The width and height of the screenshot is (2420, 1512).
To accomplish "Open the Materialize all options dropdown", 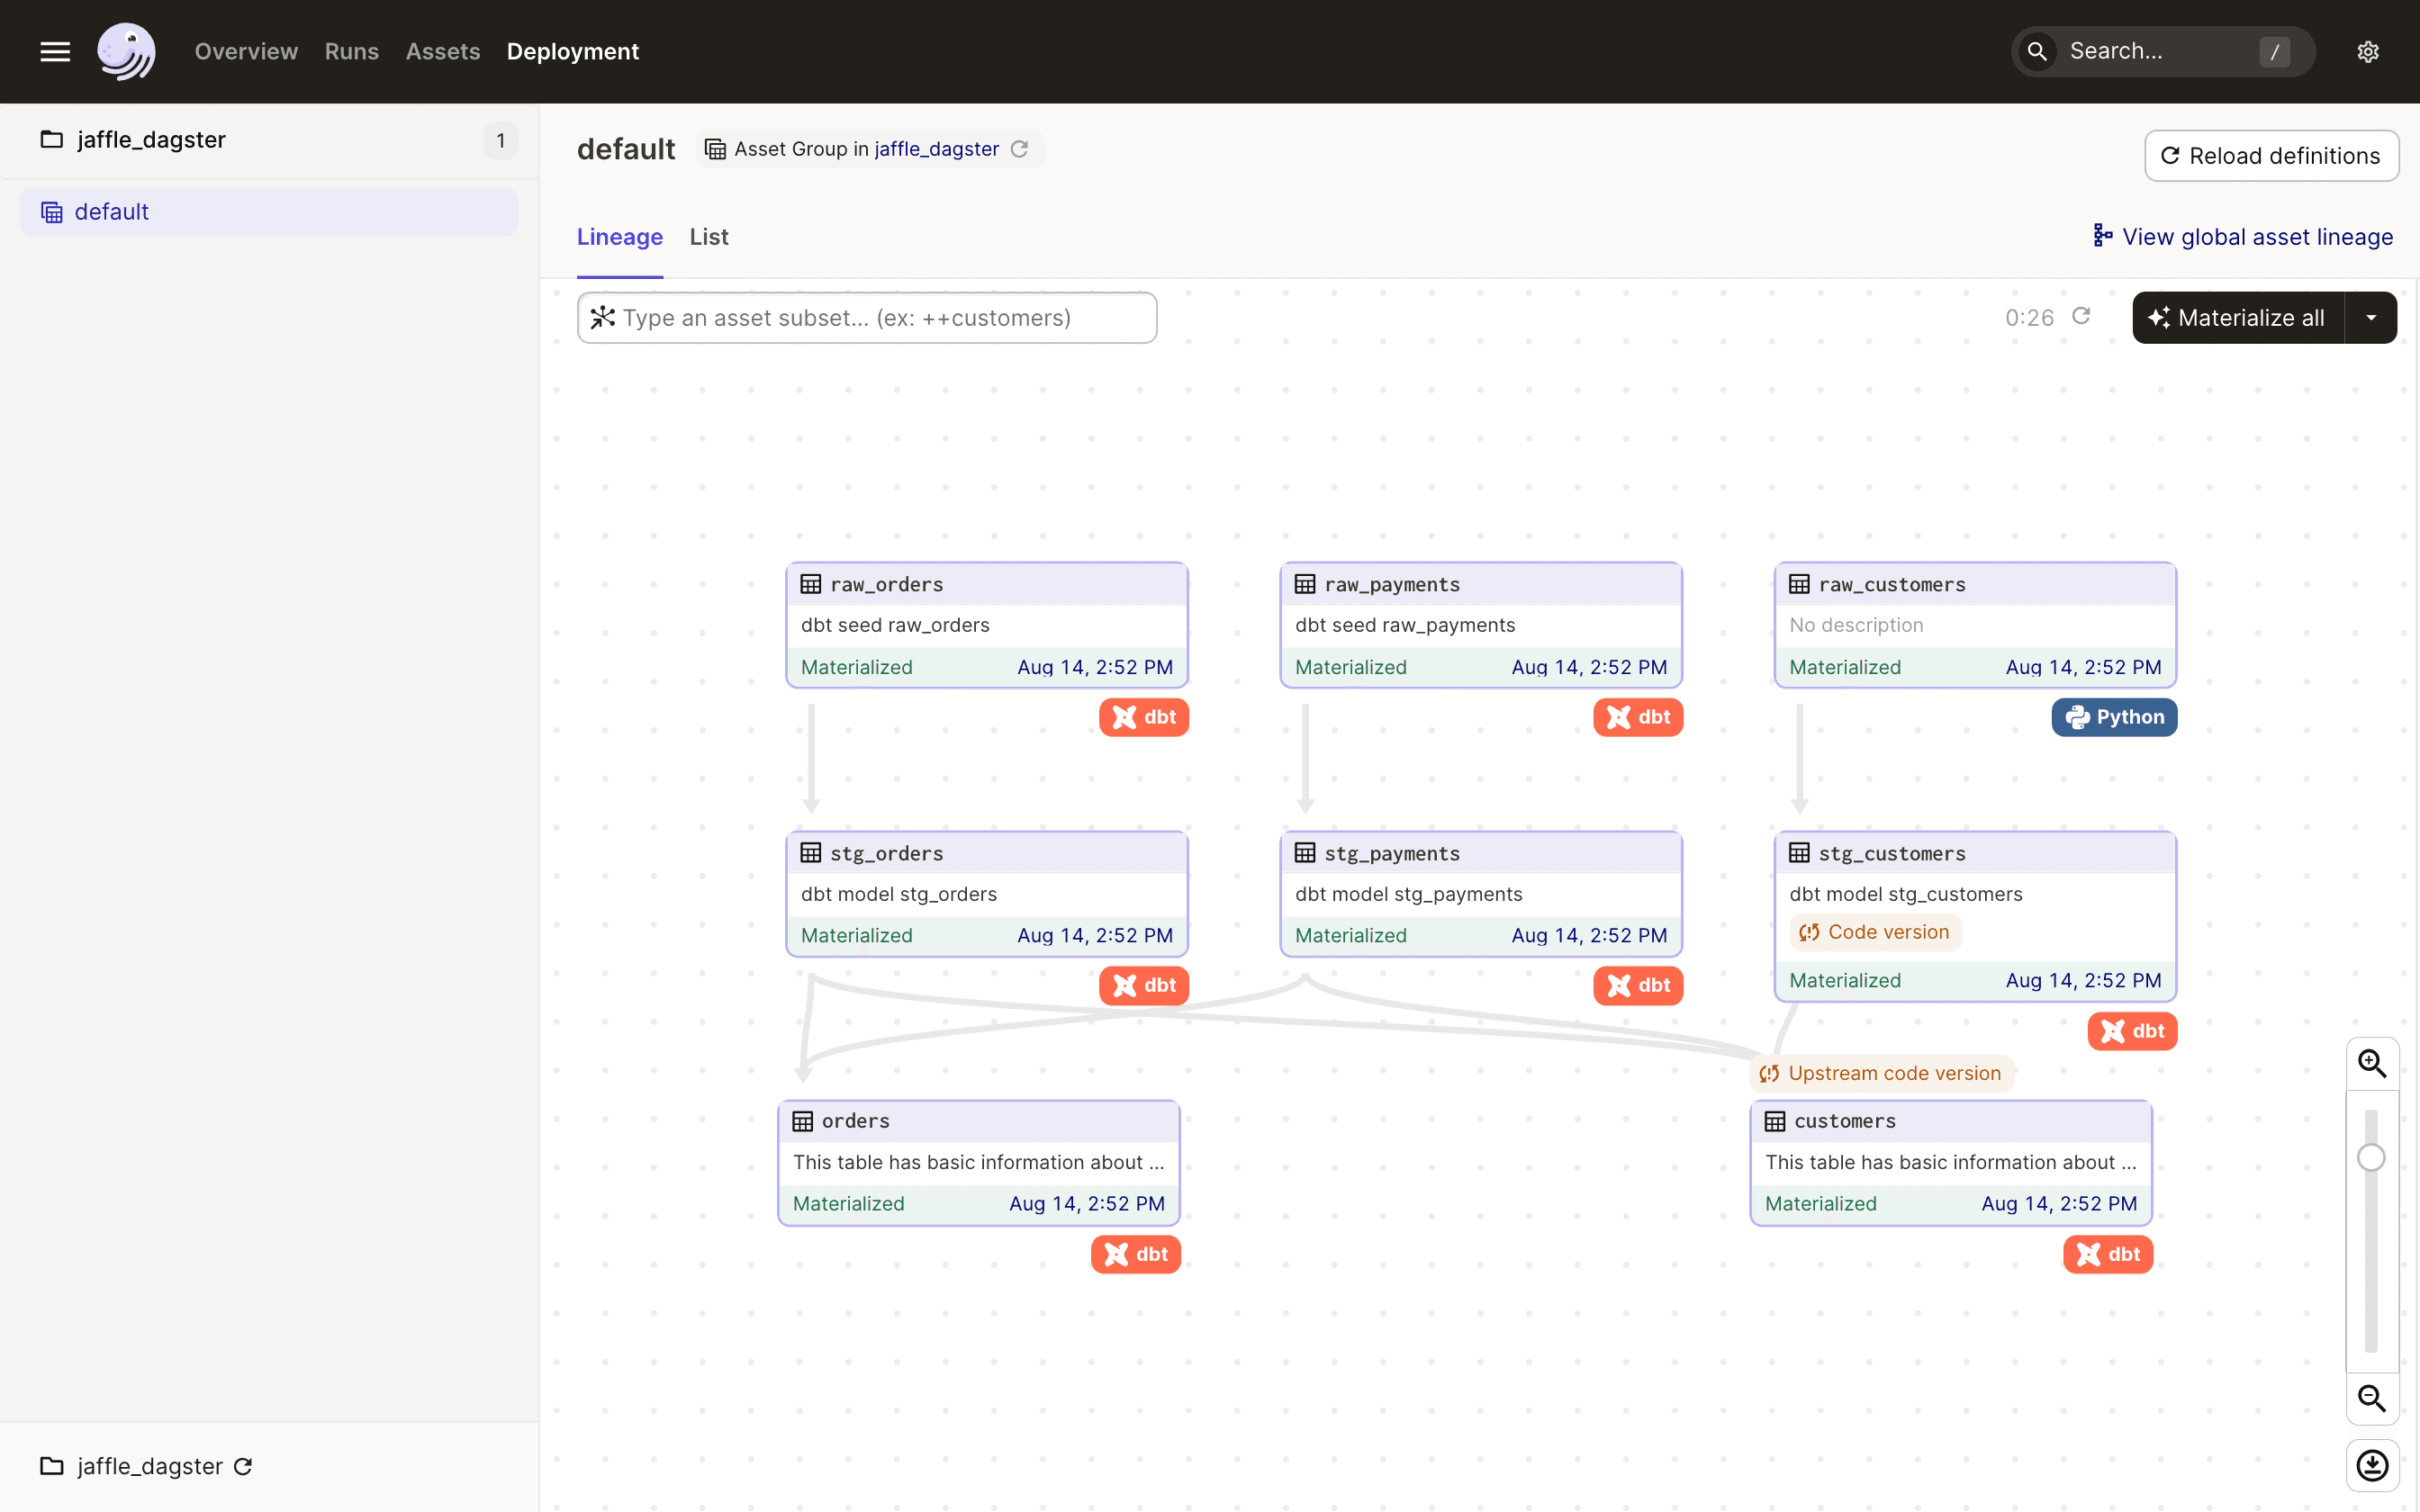I will 2371,316.
